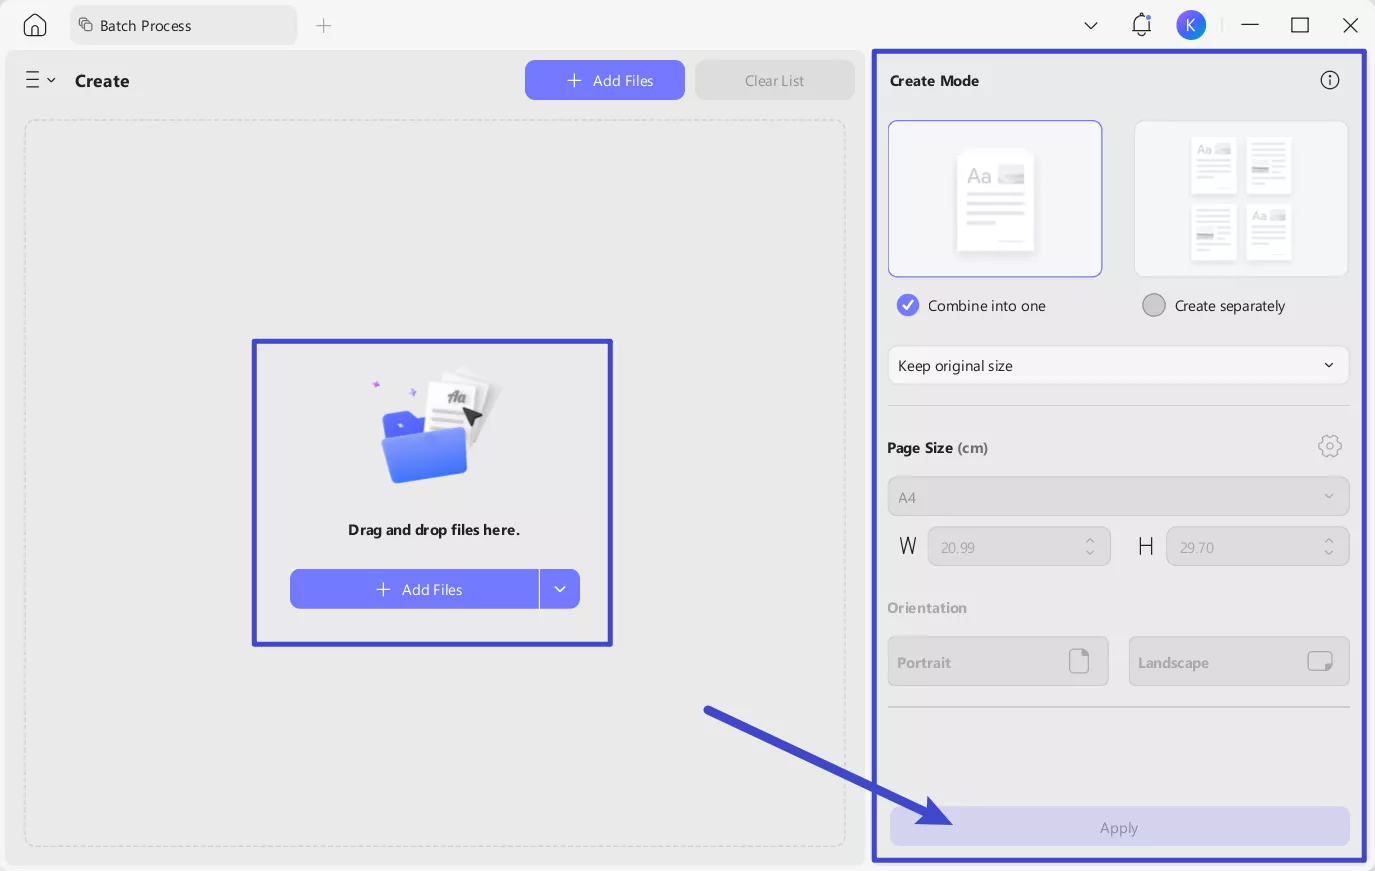Toggle Landscape orientation
This screenshot has height=871, width=1375.
[x=1239, y=661]
